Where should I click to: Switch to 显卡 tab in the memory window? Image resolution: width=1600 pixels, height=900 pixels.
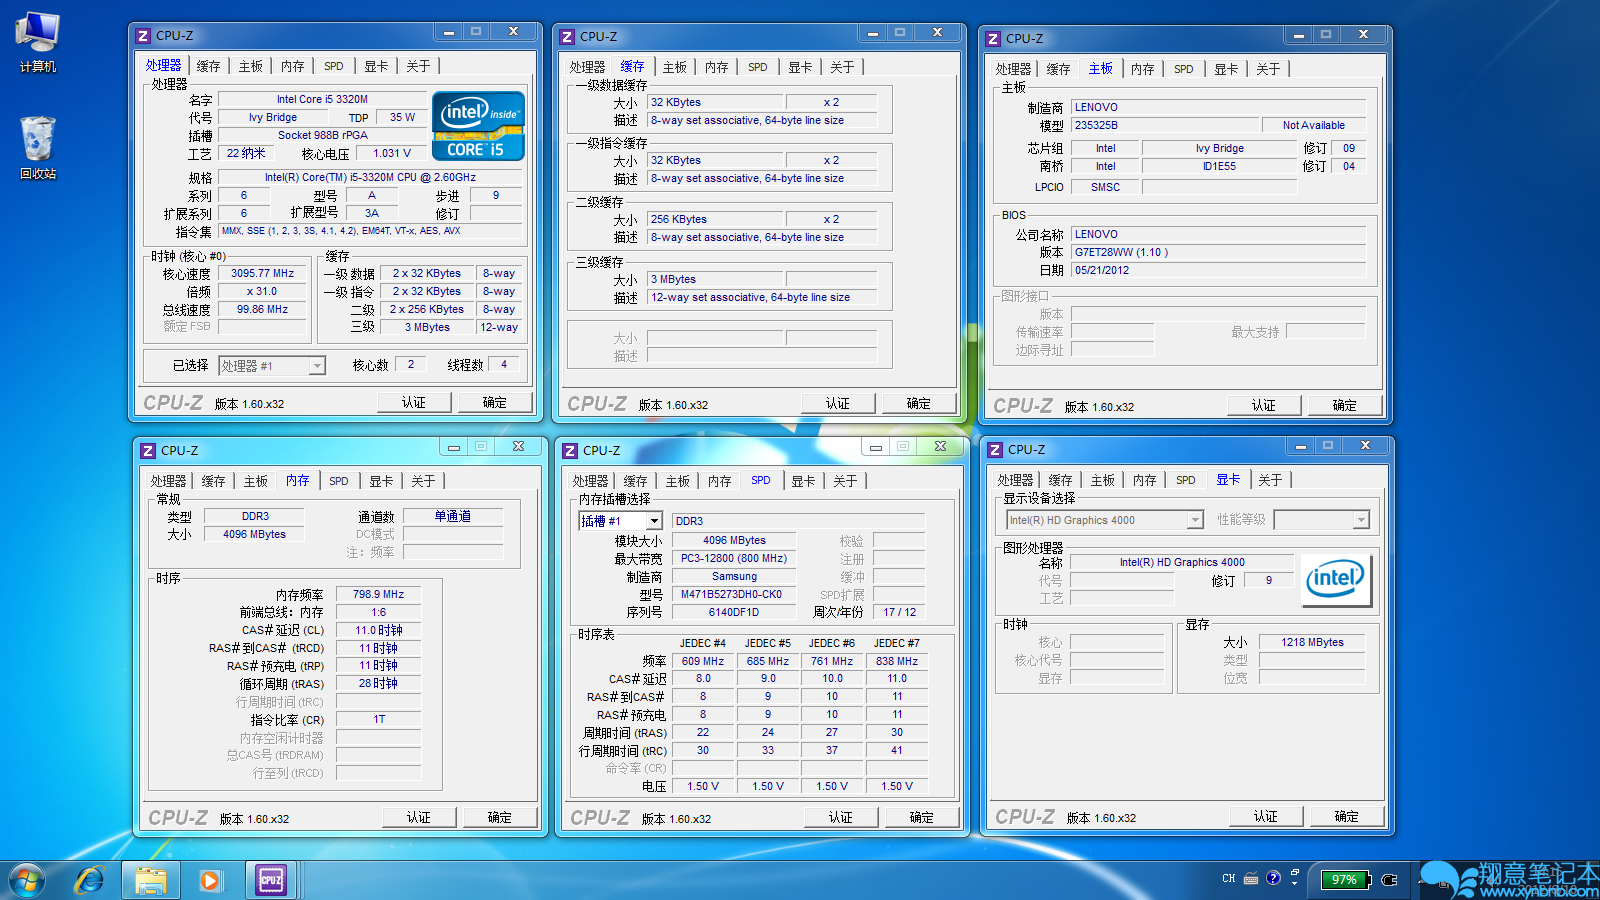click(x=381, y=481)
